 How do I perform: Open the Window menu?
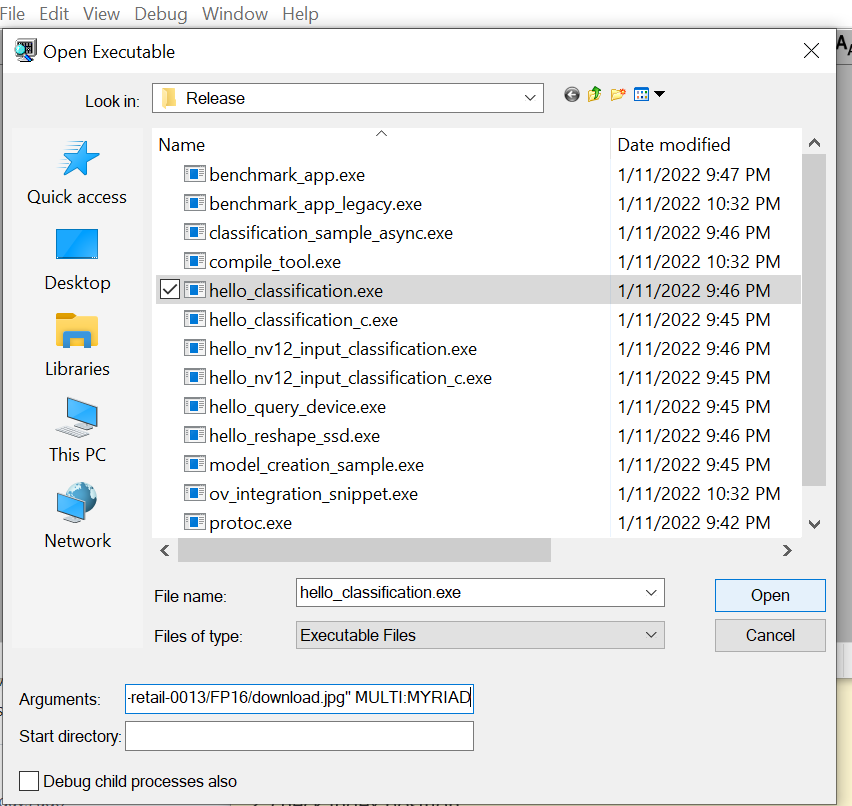(235, 13)
